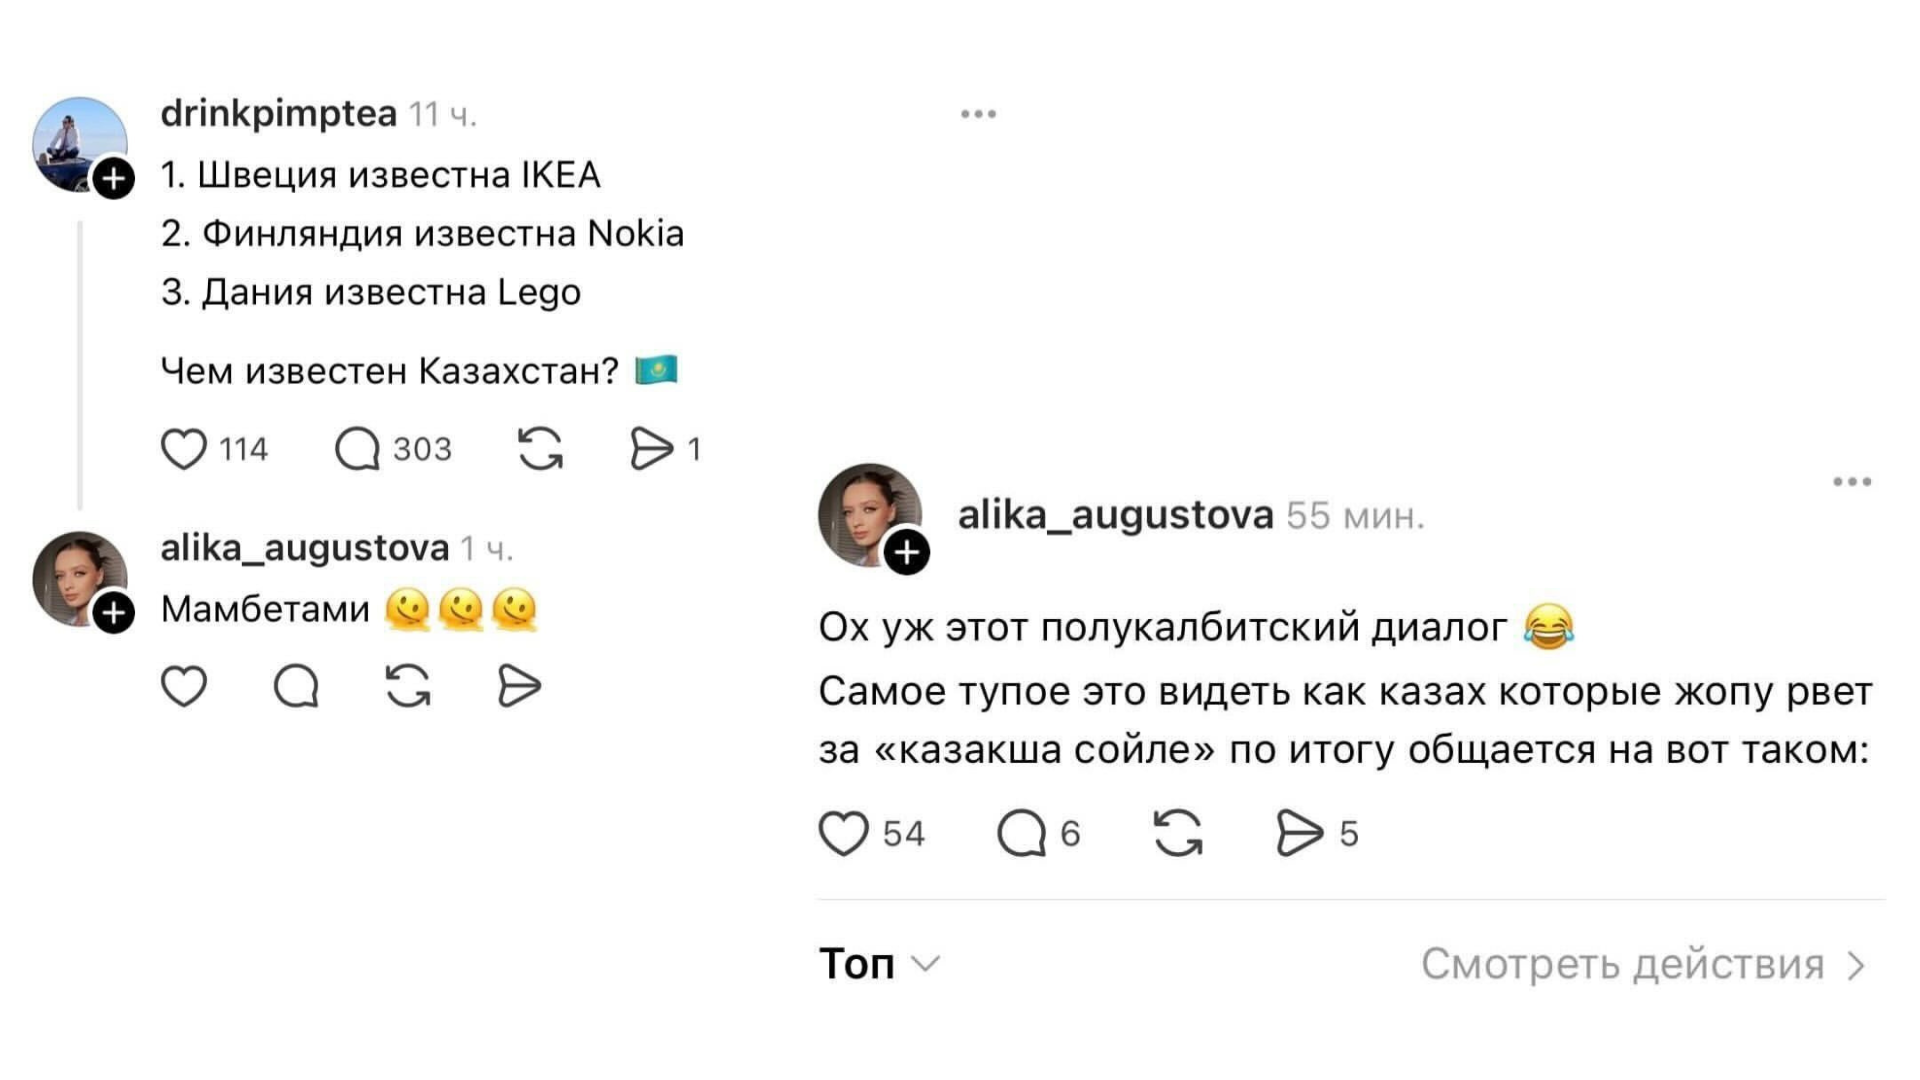Follow drinkpimptea via avatar plus badge
1920x1080 pixels.
114,179
